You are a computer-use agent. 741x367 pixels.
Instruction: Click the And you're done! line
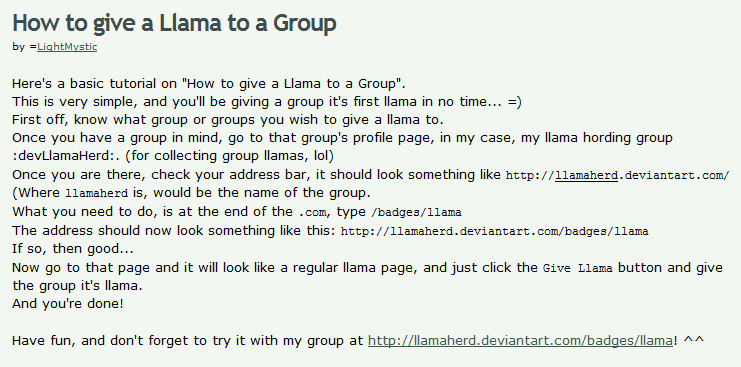pyautogui.click(x=68, y=303)
